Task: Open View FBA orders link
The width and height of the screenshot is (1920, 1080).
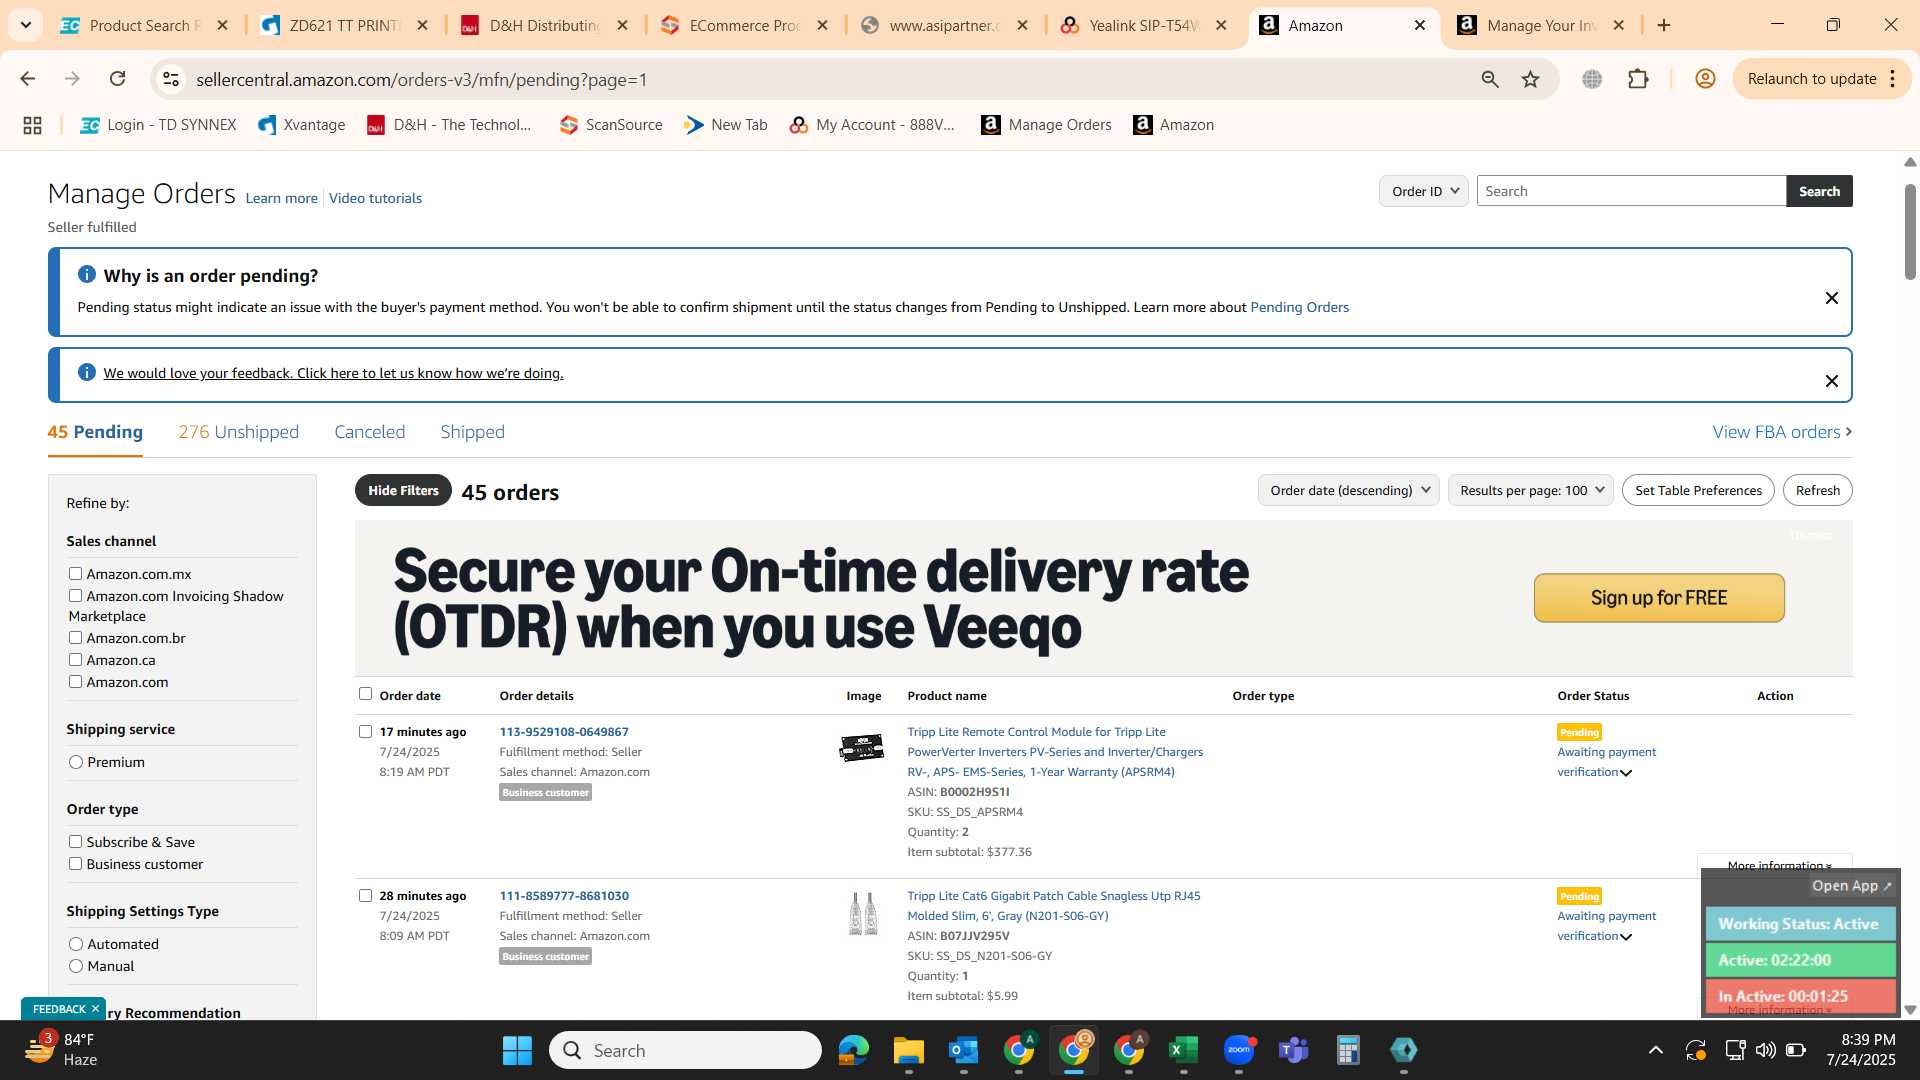Action: click(x=1781, y=432)
